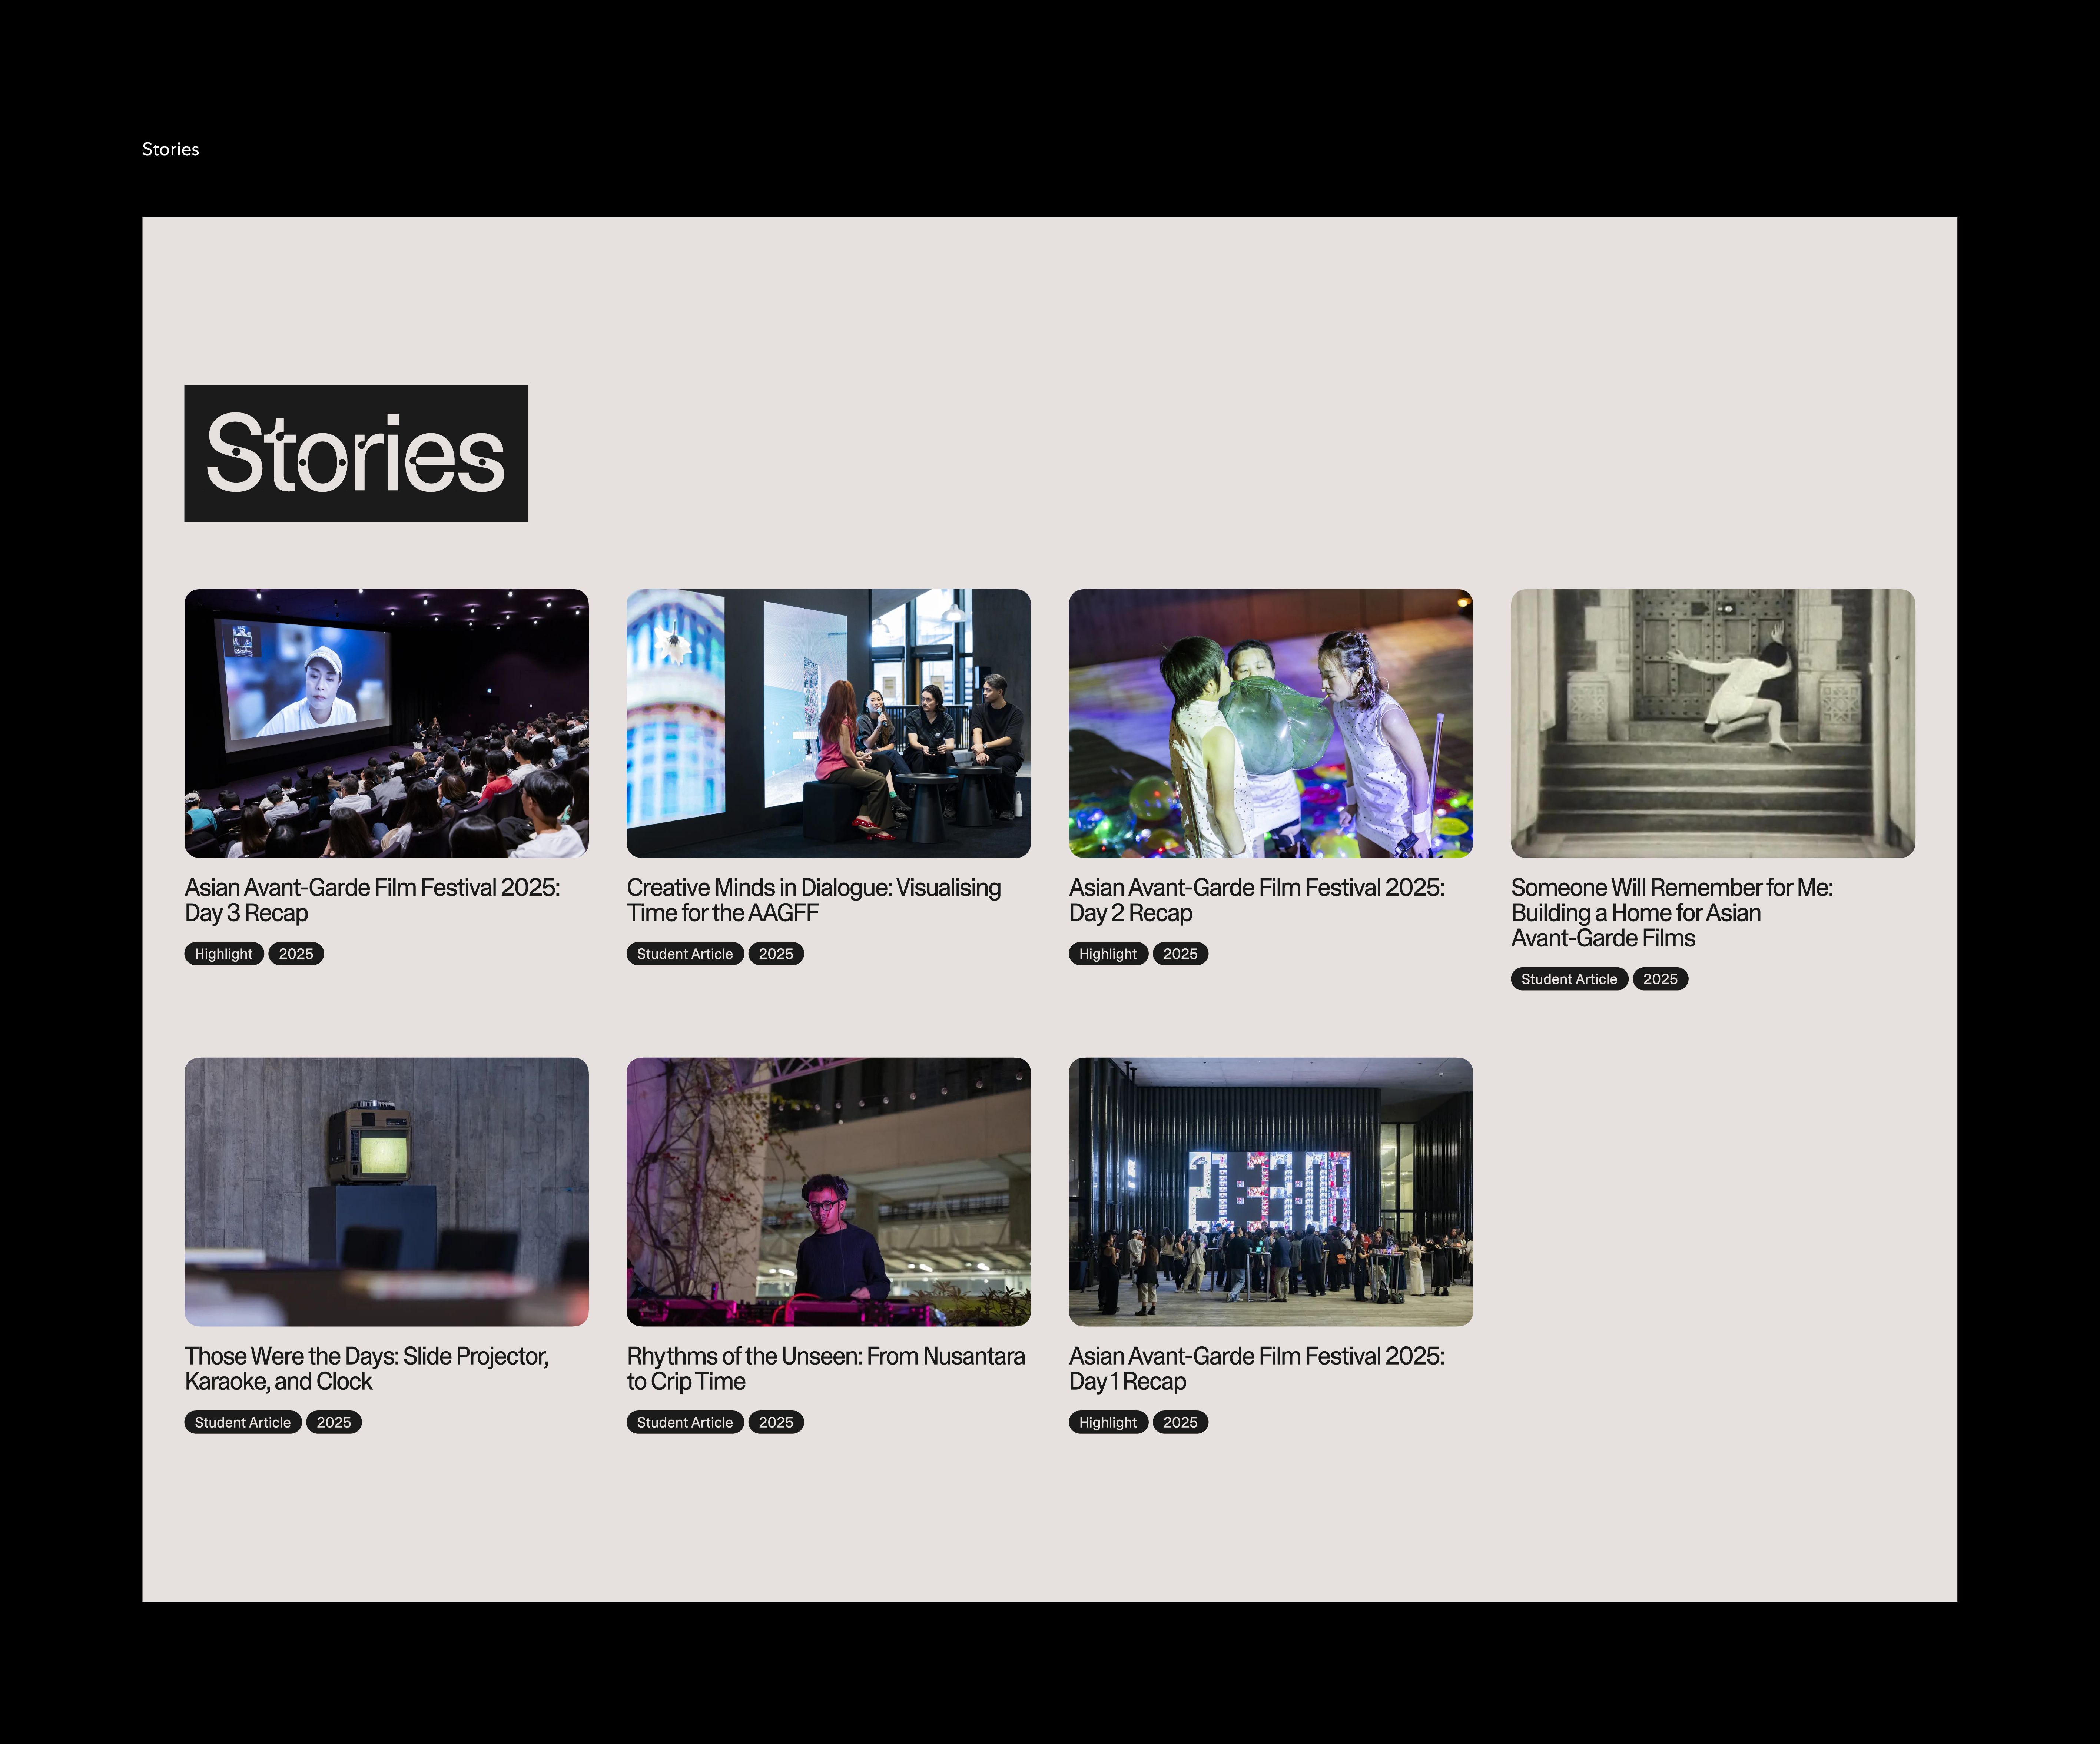Screen dimensions: 2100x1744
Task: Select the Student Article tag under Creative Minds
Action: pos(685,954)
